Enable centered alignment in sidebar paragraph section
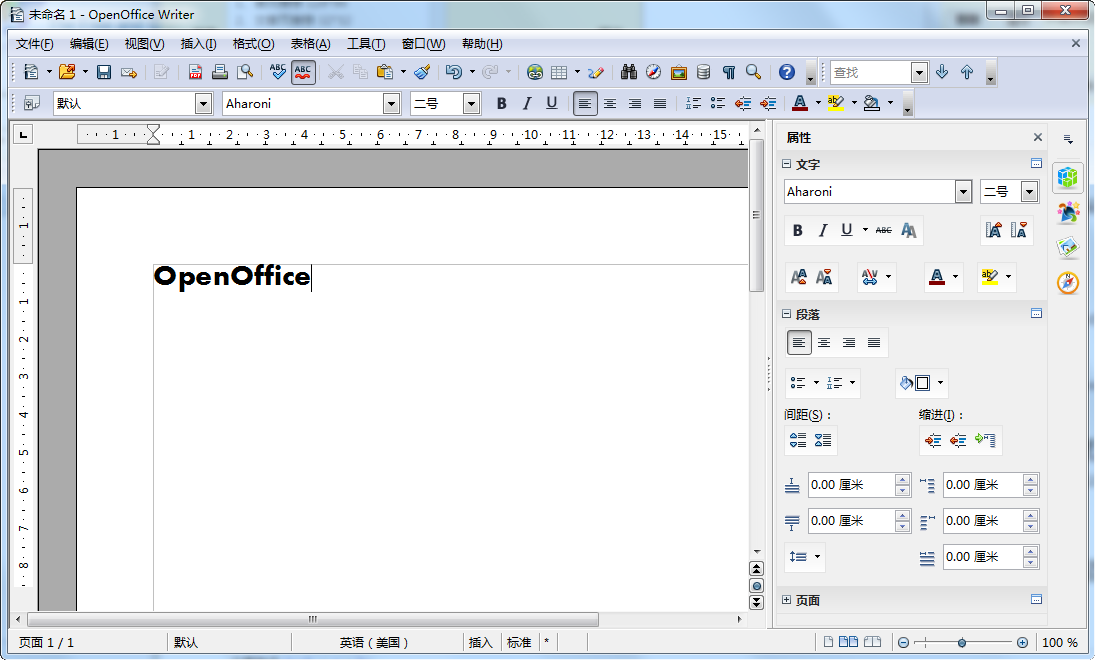Viewport: 1096px width, 661px height. coord(824,343)
